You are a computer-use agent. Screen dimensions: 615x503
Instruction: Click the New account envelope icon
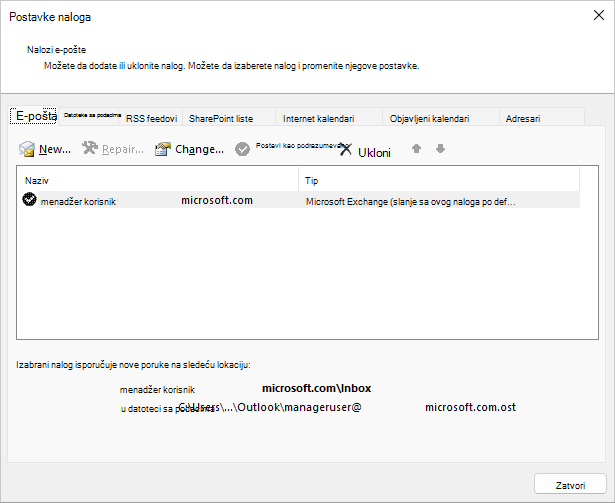27,149
